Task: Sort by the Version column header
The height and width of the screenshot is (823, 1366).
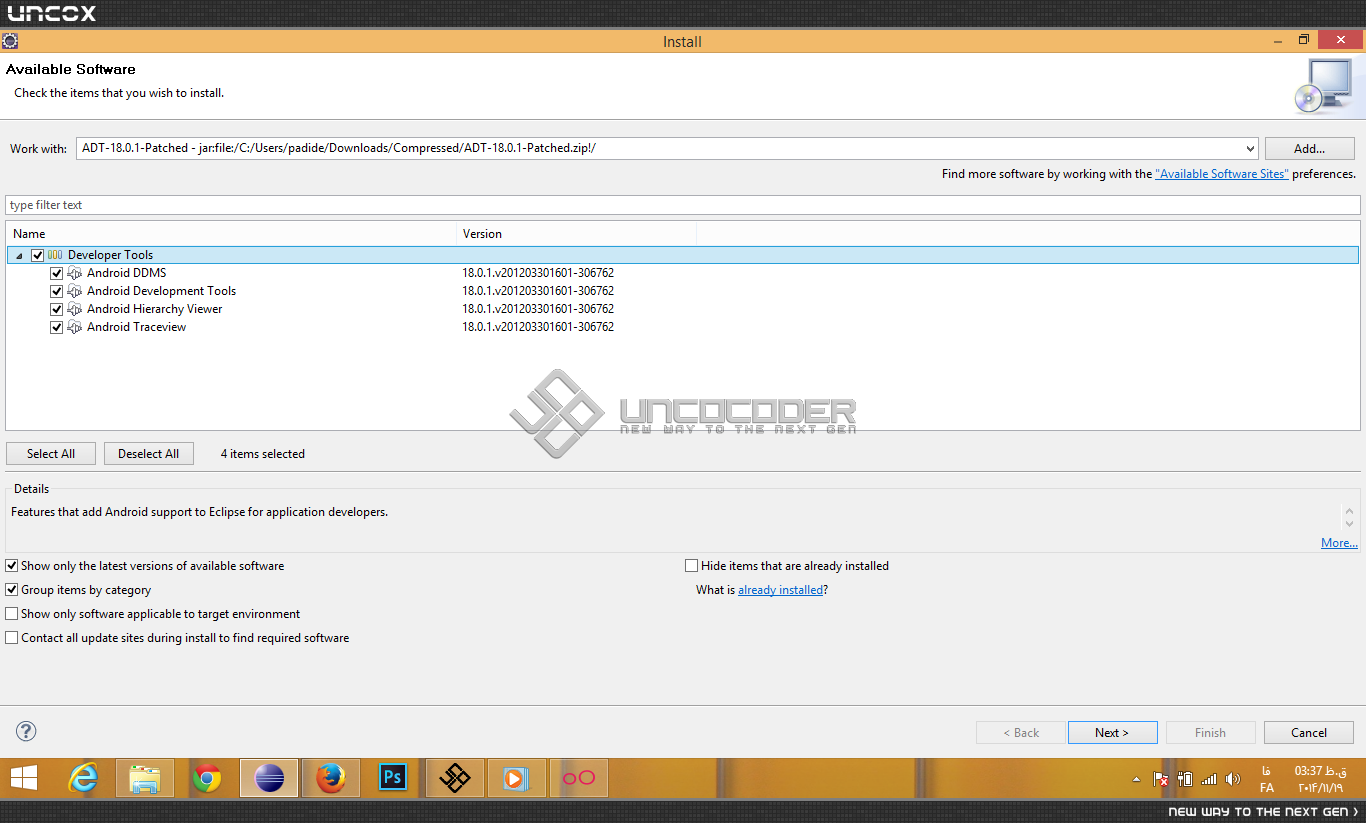Action: [577, 234]
